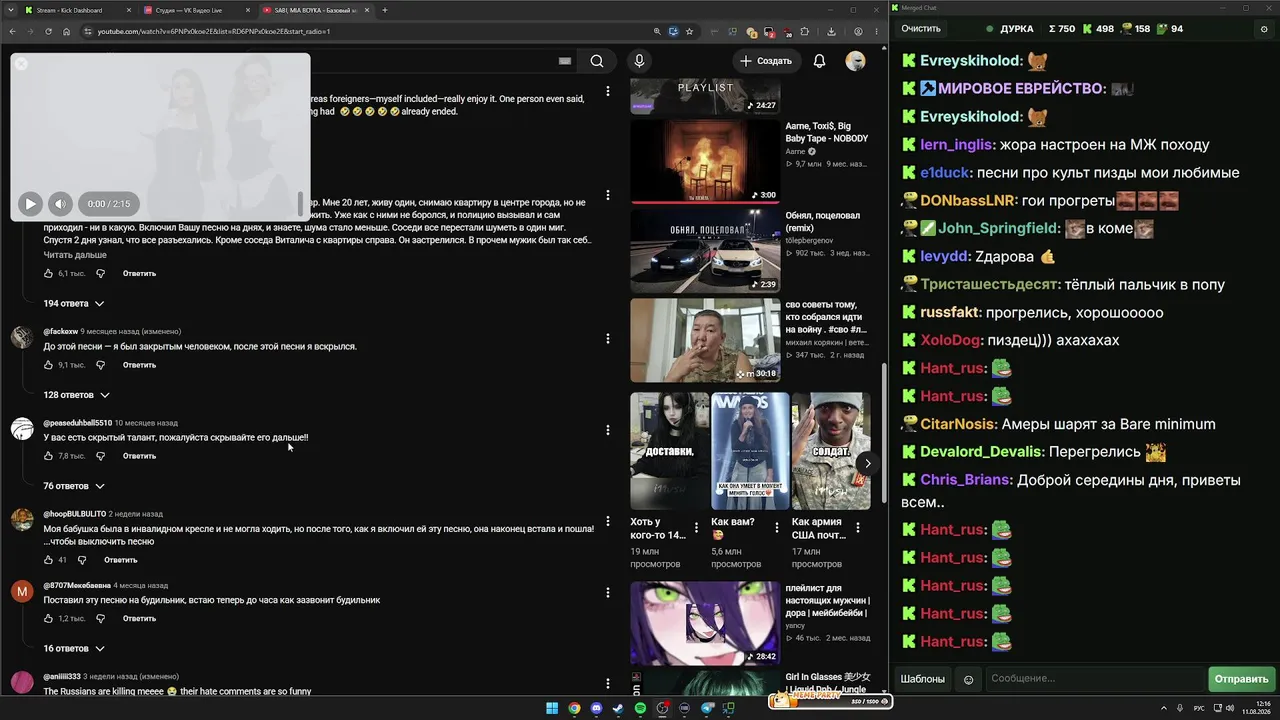The width and height of the screenshot is (1280, 720).
Task: Open Spotify from the taskbar
Action: click(x=640, y=709)
